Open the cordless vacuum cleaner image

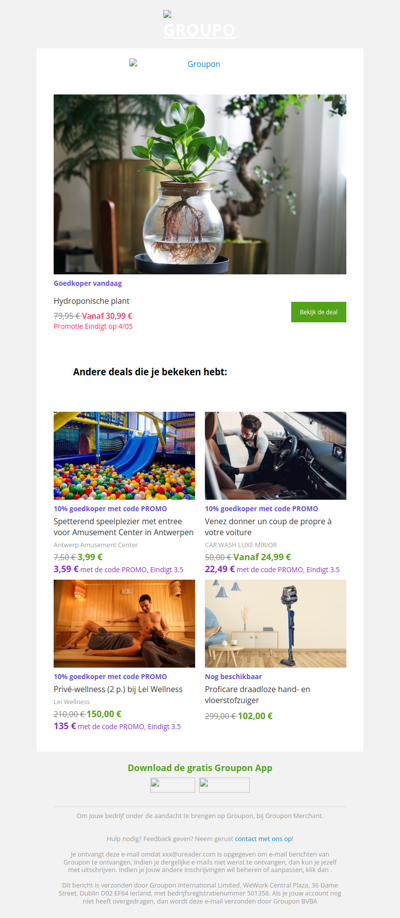pos(275,624)
